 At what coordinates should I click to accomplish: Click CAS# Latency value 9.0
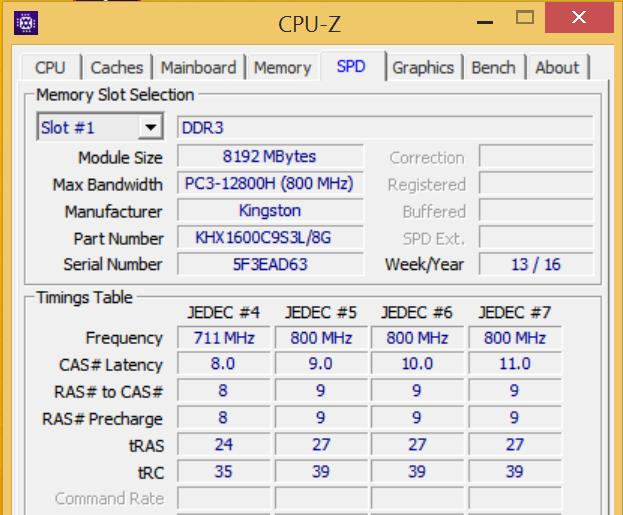(321, 364)
